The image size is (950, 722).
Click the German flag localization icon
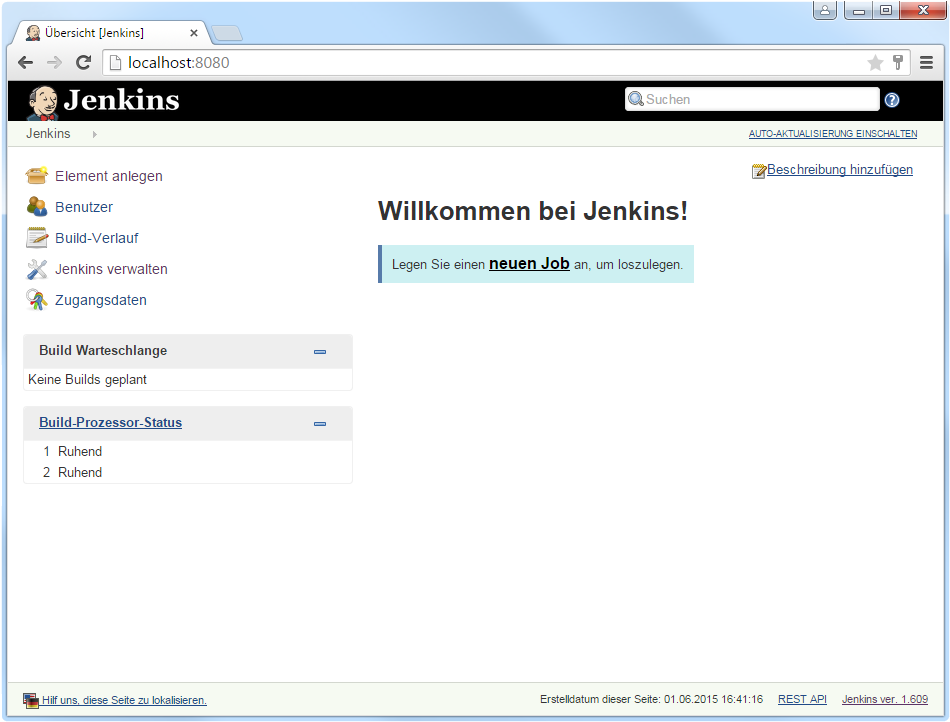coord(31,700)
